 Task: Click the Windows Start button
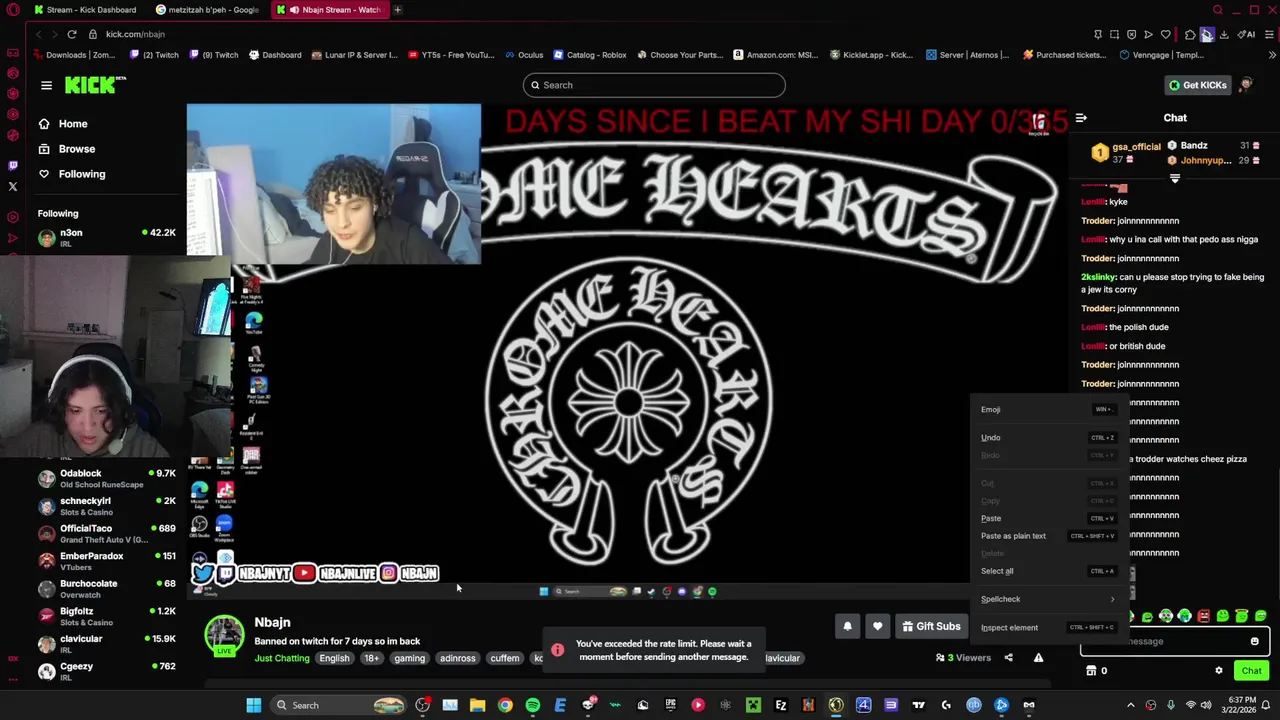[254, 705]
